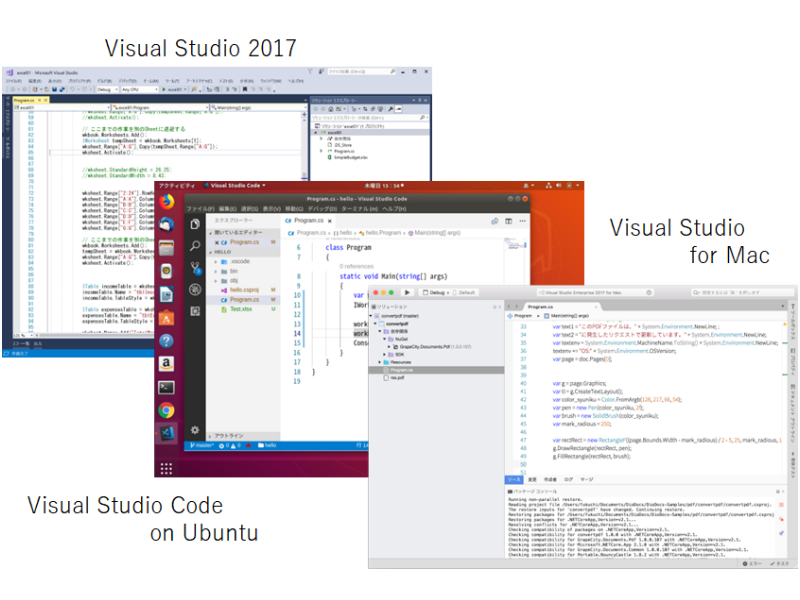Expand SDK folder in VS for Mac solution

[384, 354]
